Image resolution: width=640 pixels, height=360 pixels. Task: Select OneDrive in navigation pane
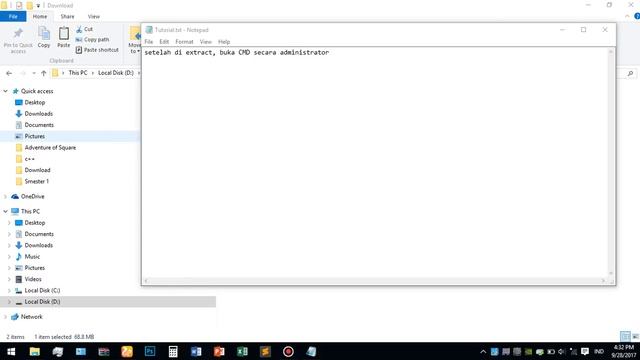(32, 196)
